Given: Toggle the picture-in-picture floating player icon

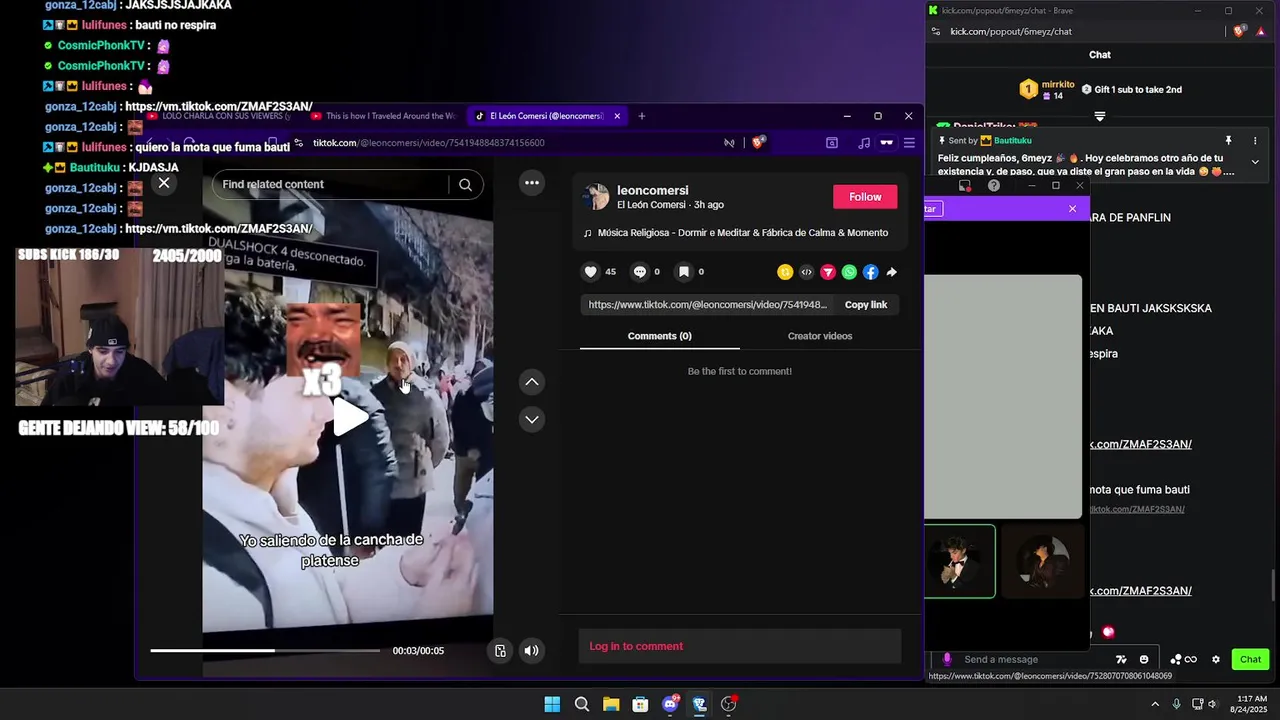Looking at the screenshot, I should (x=500, y=651).
